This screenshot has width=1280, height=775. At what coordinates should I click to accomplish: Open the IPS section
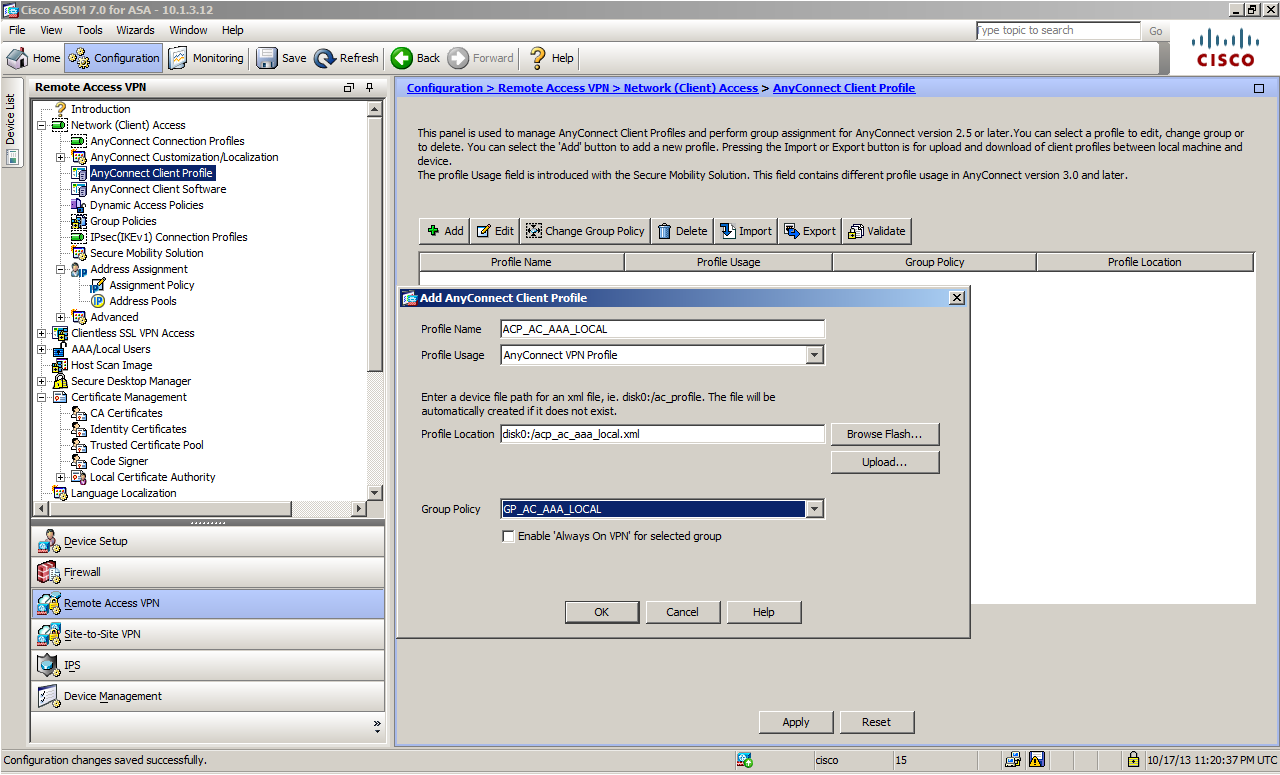(x=208, y=665)
